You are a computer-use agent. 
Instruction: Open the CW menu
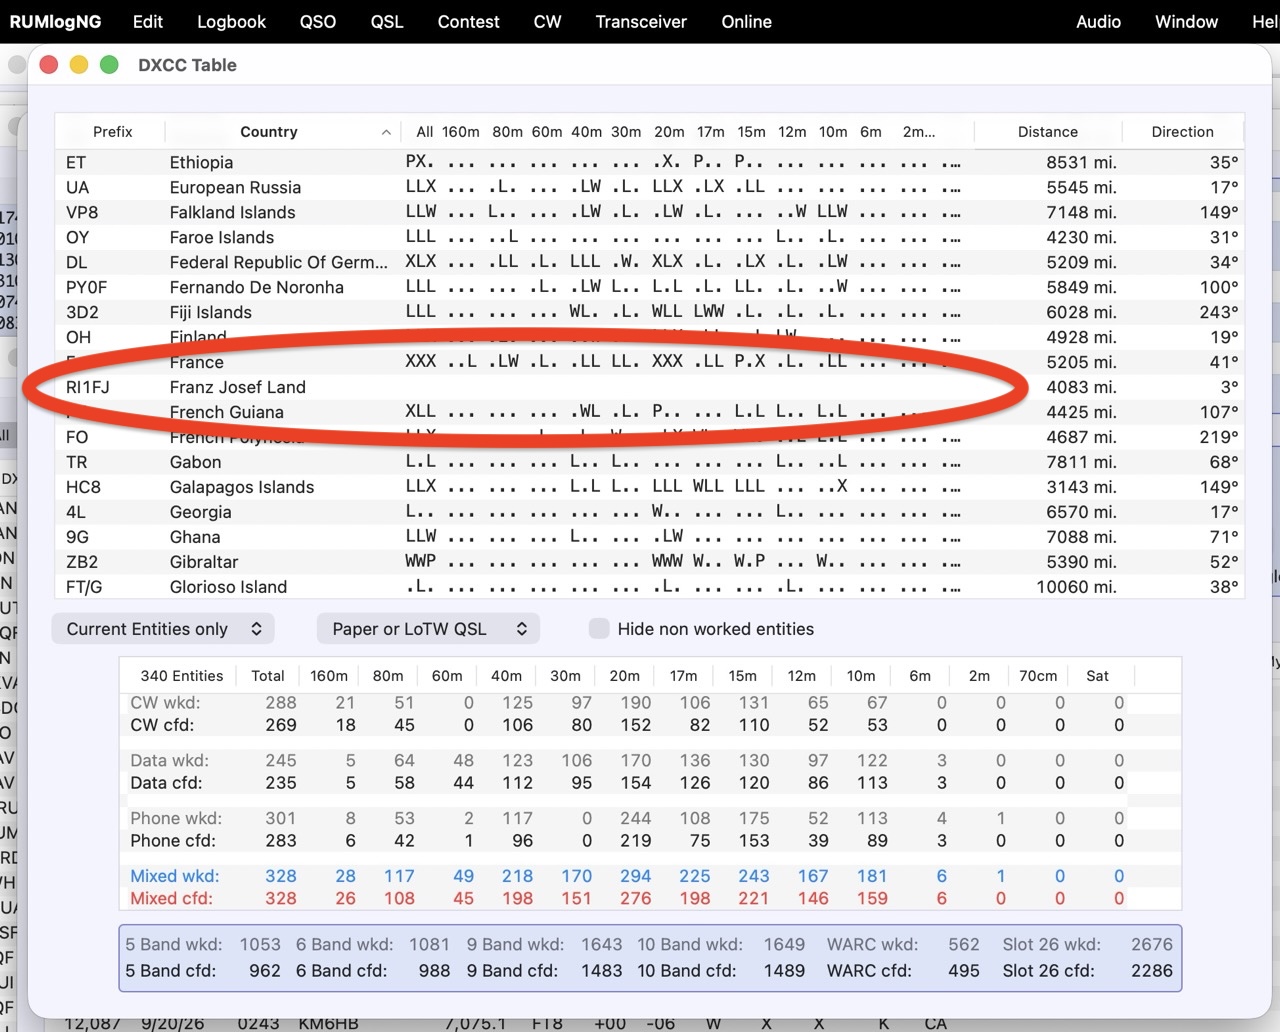coord(547,21)
